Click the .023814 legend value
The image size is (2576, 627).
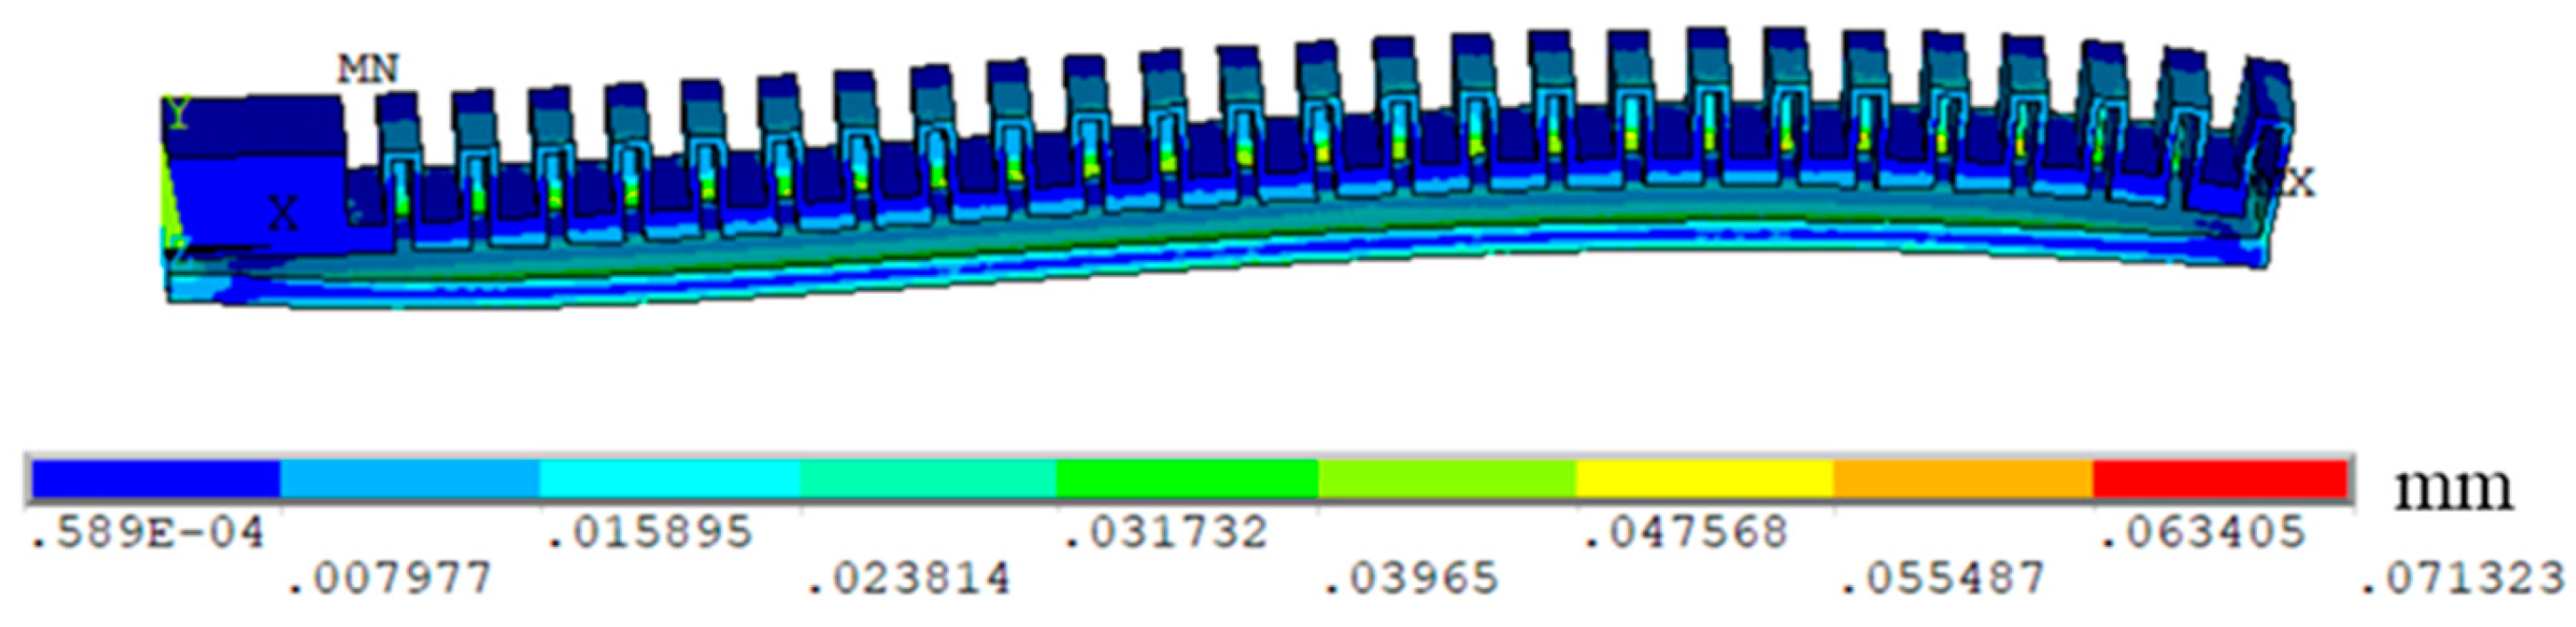[908, 579]
